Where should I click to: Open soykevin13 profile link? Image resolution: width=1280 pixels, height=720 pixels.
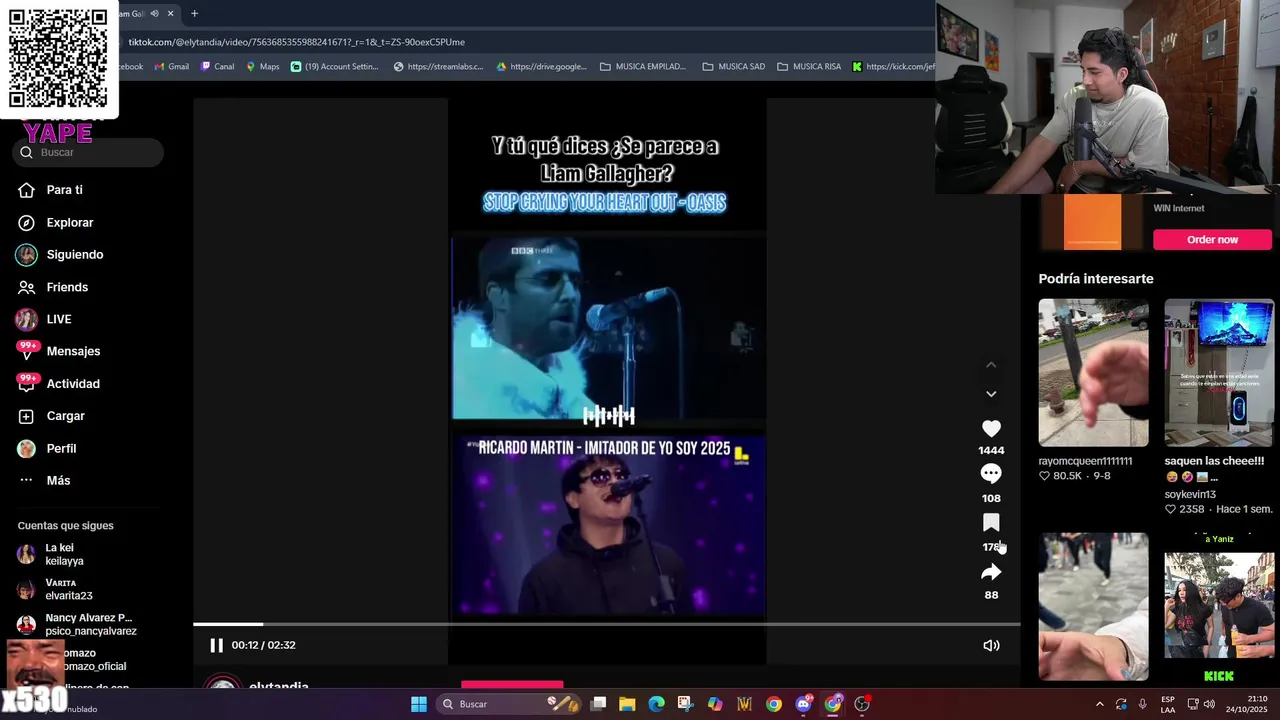[x=1191, y=494]
